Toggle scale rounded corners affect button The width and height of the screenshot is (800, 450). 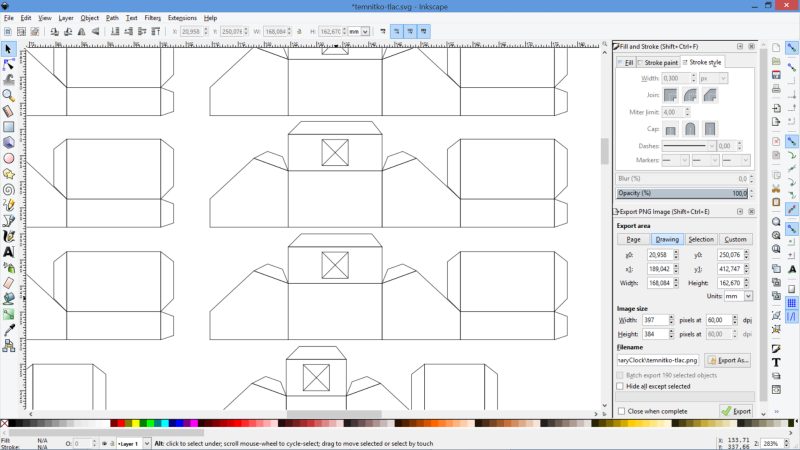point(396,32)
